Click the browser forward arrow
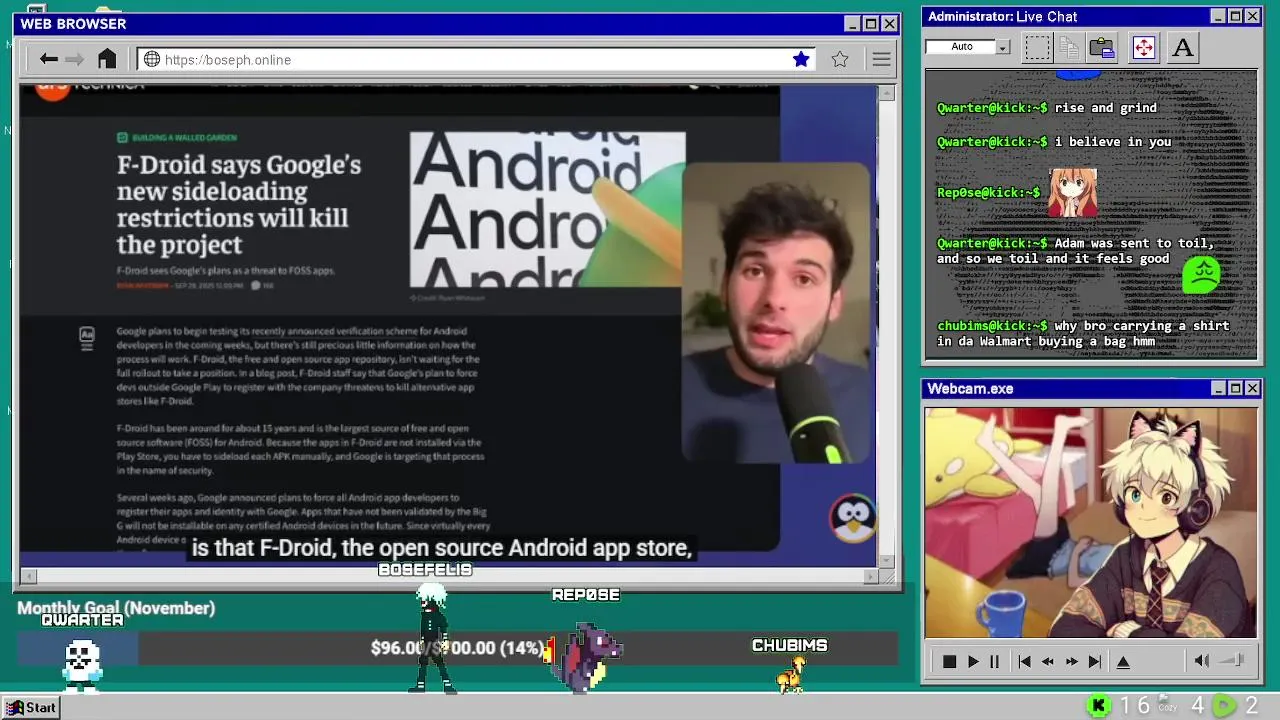 [74, 59]
